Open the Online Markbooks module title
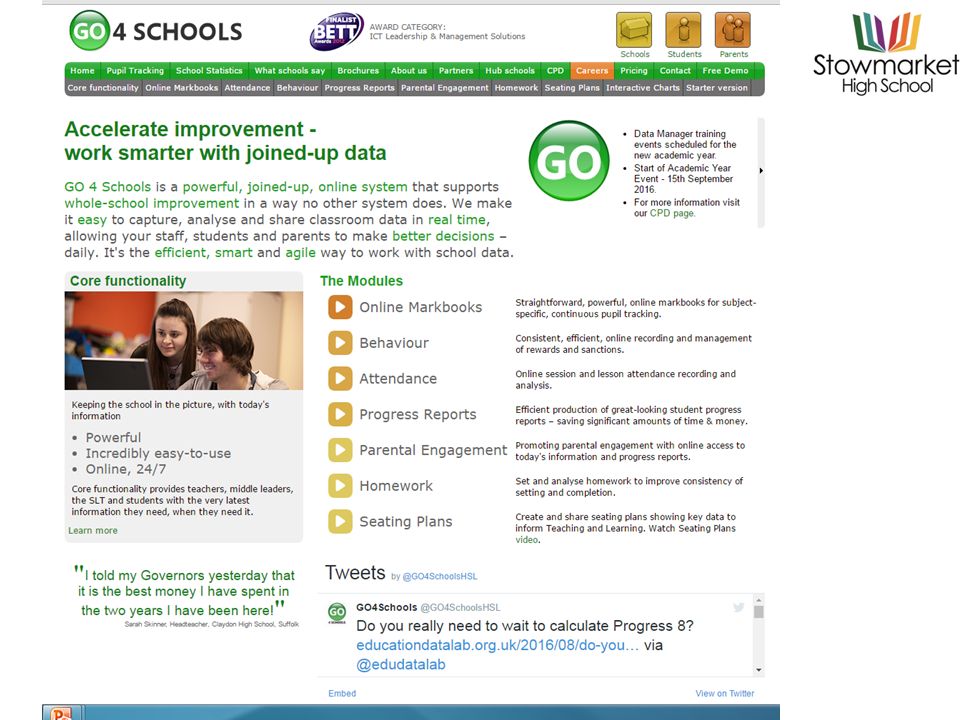Viewport: 960px width, 720px height. click(421, 307)
